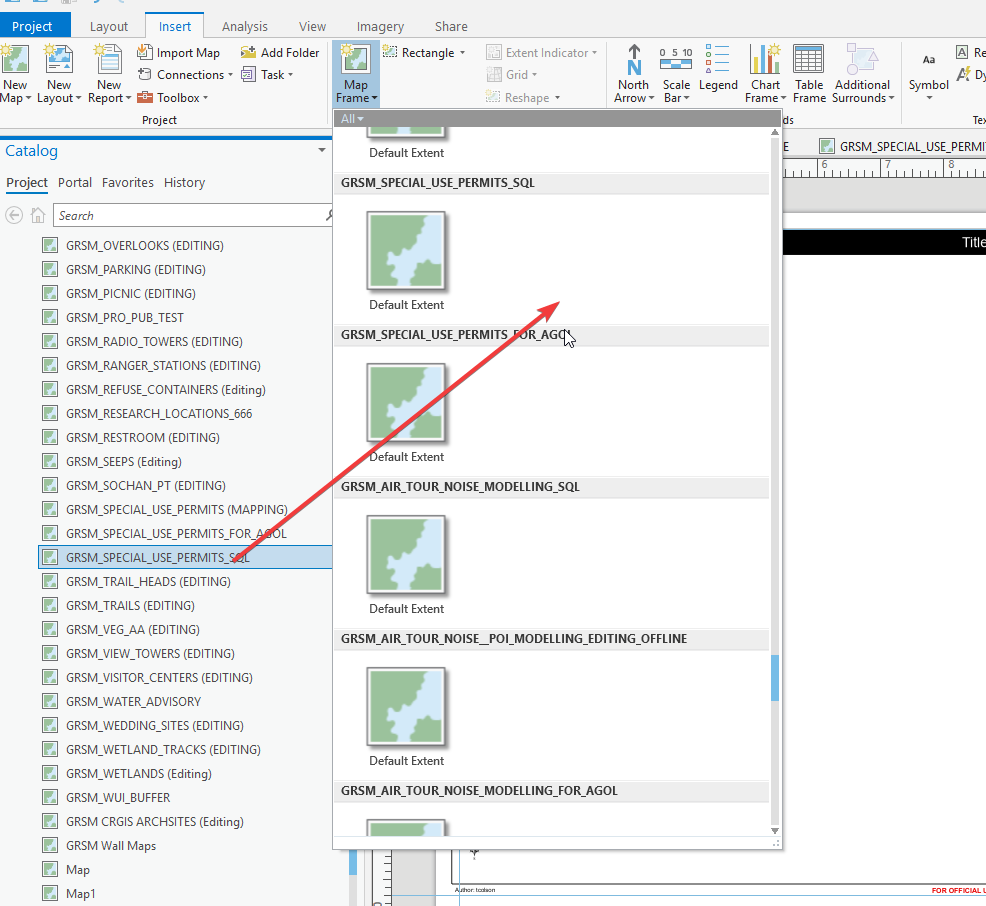The height and width of the screenshot is (906, 986).
Task: Switch to the Favorites catalog tab
Action: pos(128,182)
